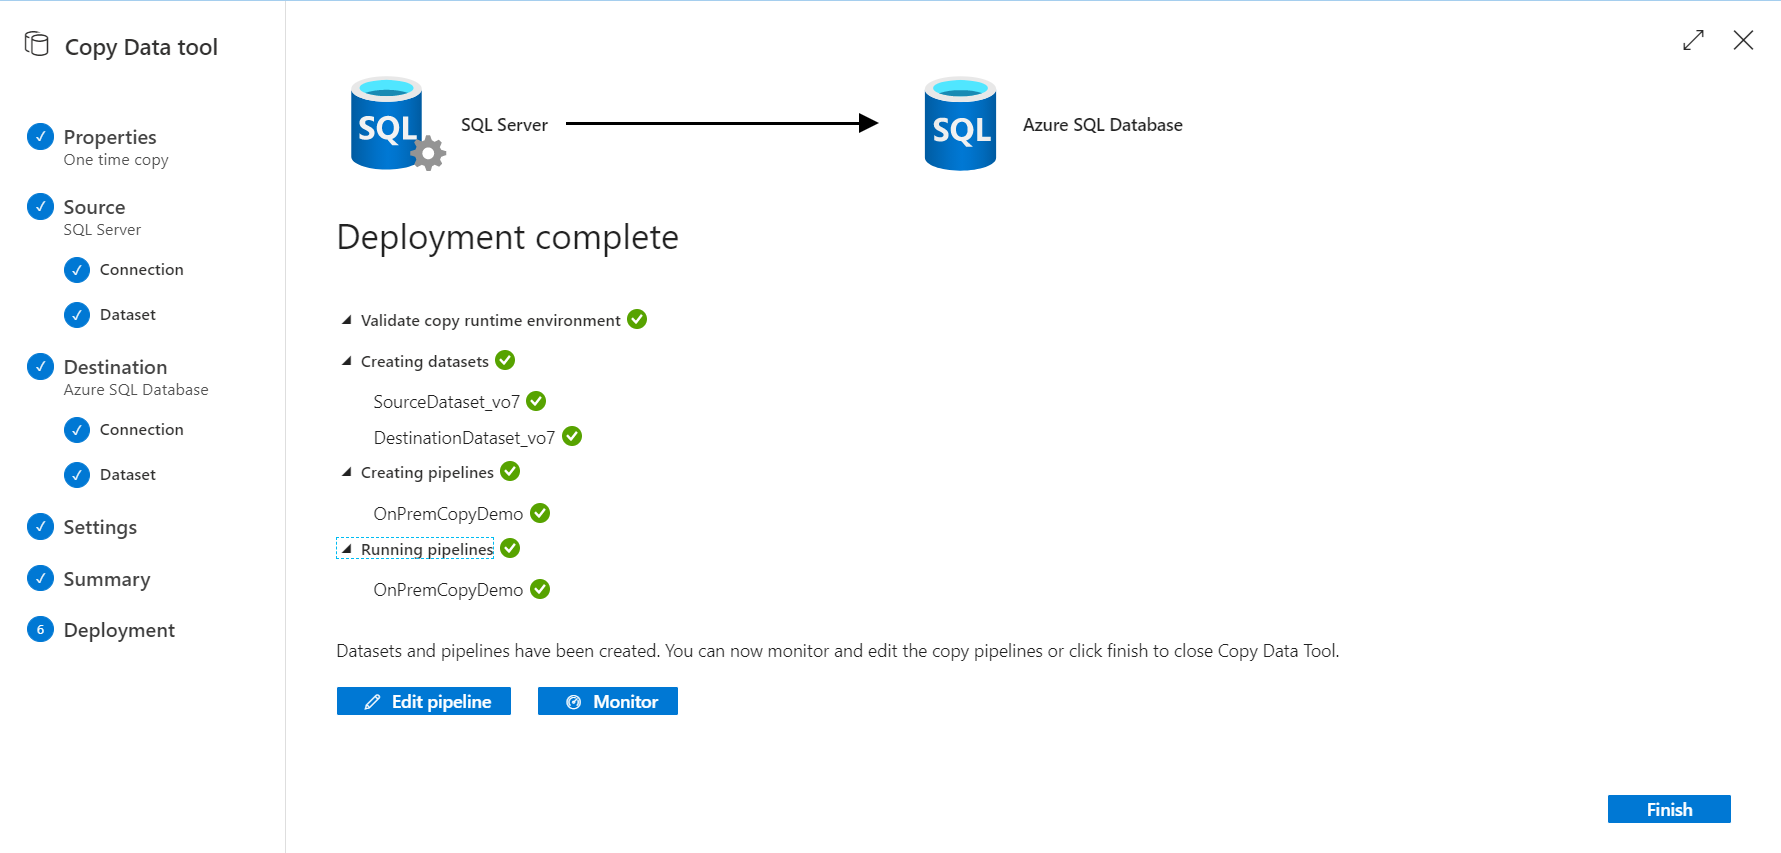Click the Running pipelines label
This screenshot has width=1781, height=853.
coord(427,550)
